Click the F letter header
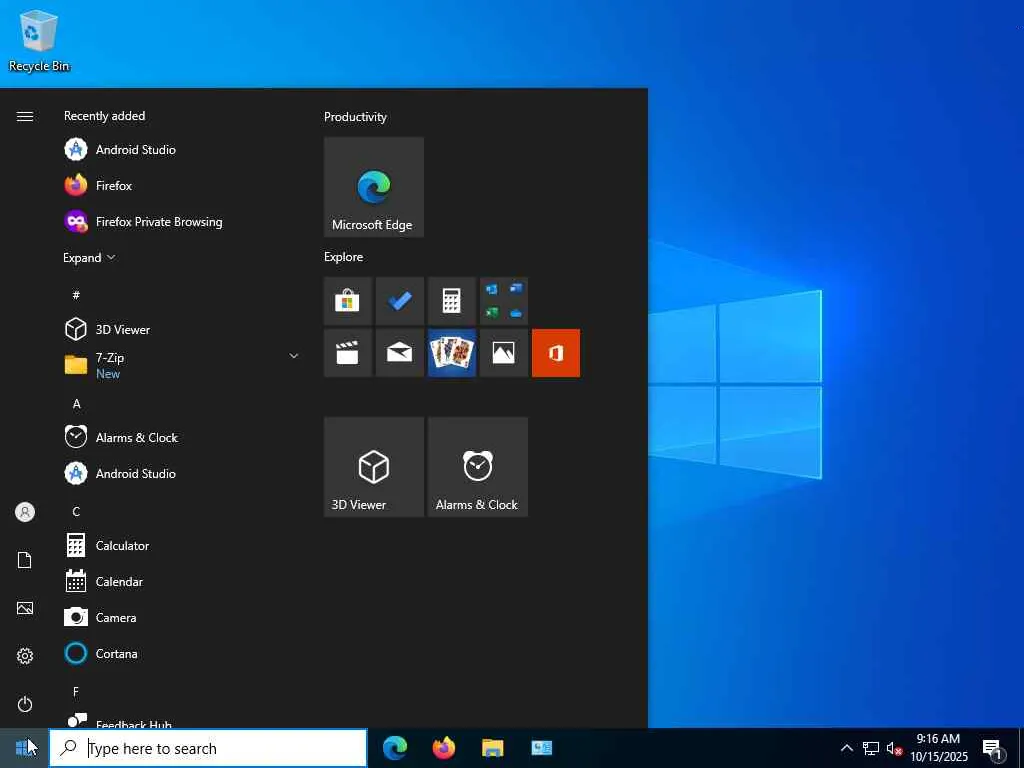 pyautogui.click(x=76, y=692)
